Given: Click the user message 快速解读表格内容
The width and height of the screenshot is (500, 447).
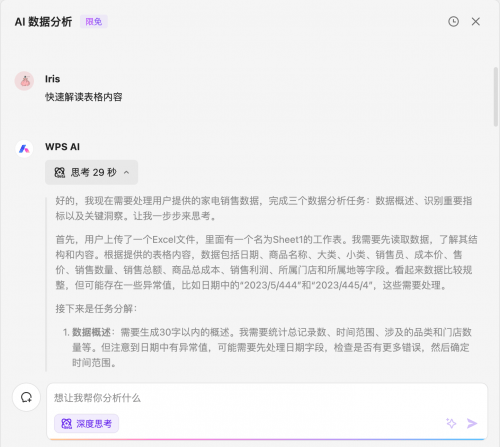Looking at the screenshot, I should (84, 97).
